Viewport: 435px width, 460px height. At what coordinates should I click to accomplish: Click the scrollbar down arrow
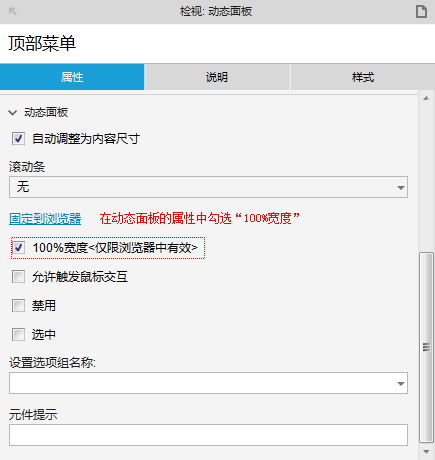click(426, 452)
